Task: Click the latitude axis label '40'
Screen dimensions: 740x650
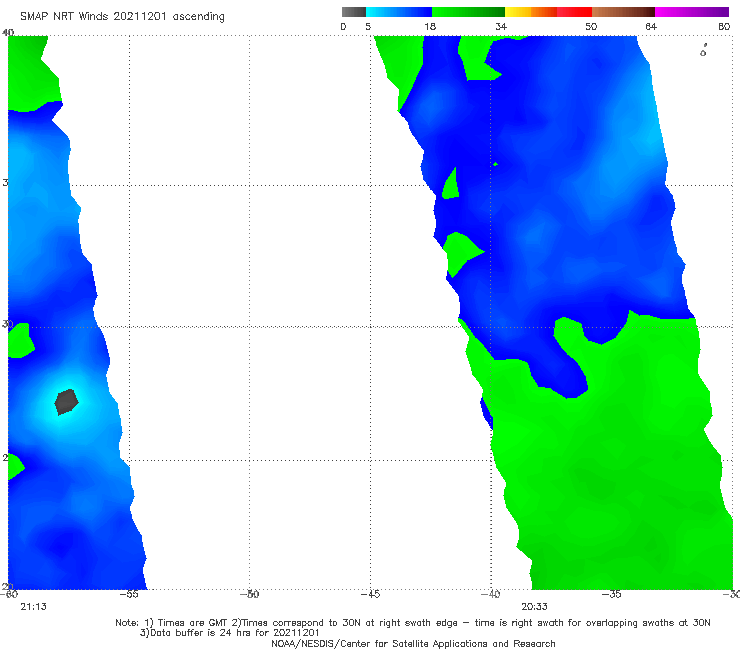Action: [x=8, y=33]
